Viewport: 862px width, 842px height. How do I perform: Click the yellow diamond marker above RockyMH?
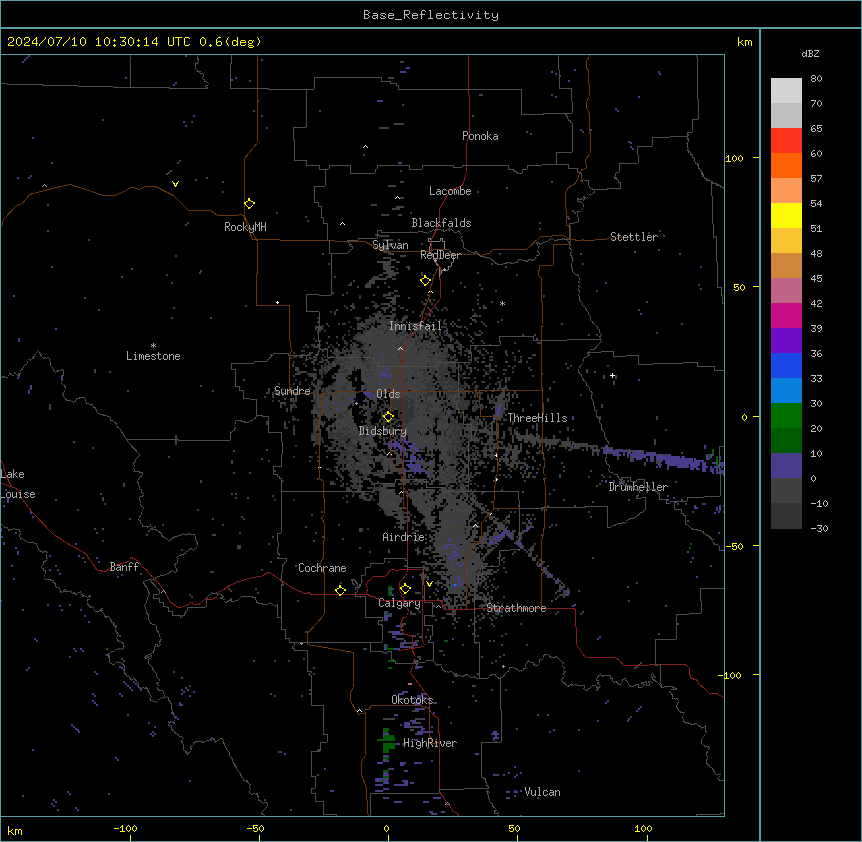[x=249, y=203]
